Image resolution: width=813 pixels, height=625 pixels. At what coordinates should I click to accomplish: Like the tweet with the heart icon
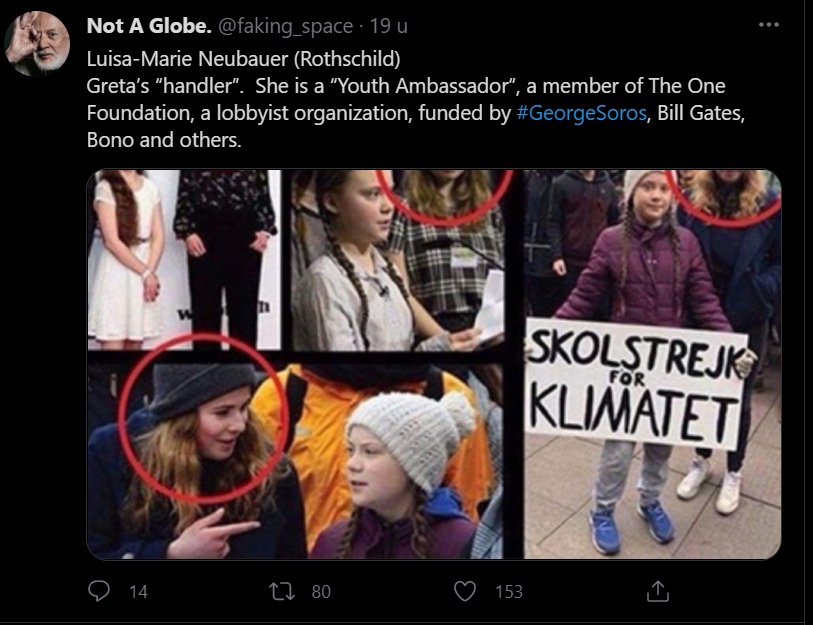[465, 591]
